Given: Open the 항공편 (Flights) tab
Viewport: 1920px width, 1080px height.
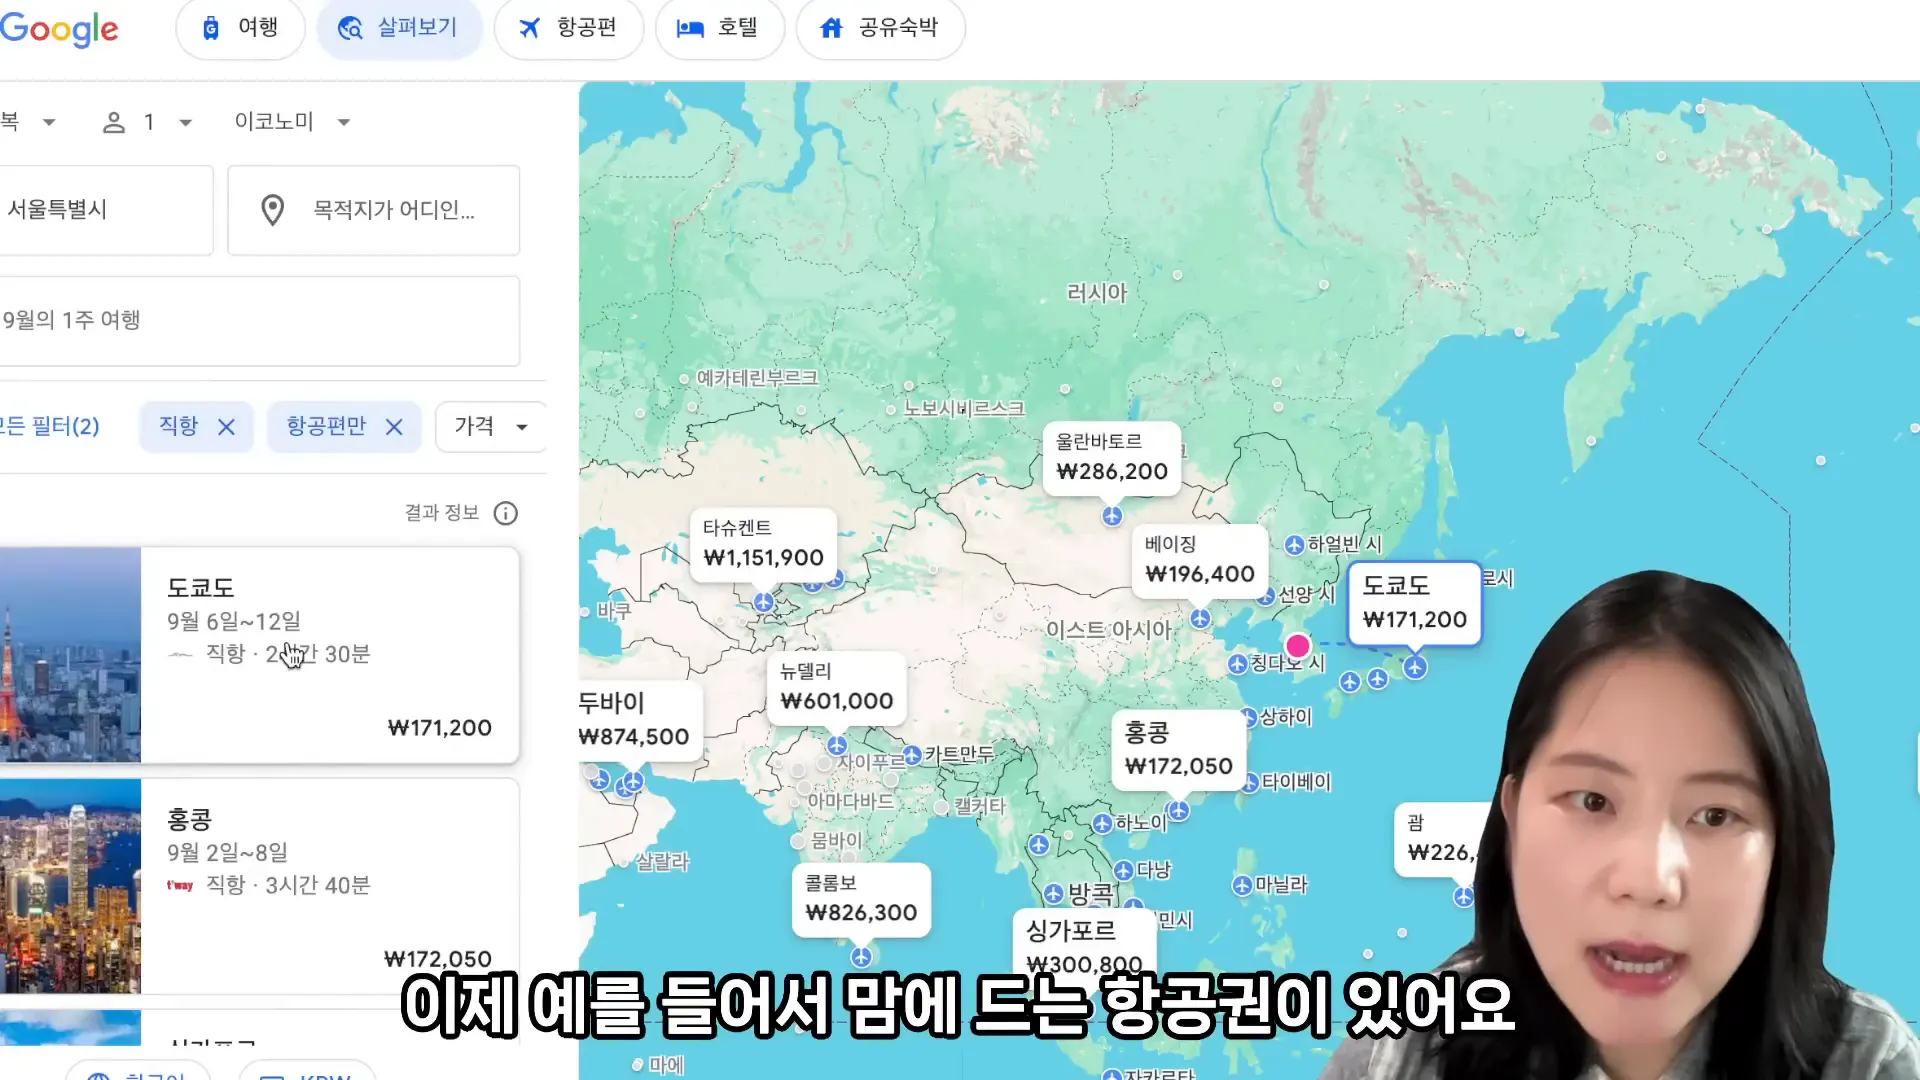Looking at the screenshot, I should tap(568, 28).
